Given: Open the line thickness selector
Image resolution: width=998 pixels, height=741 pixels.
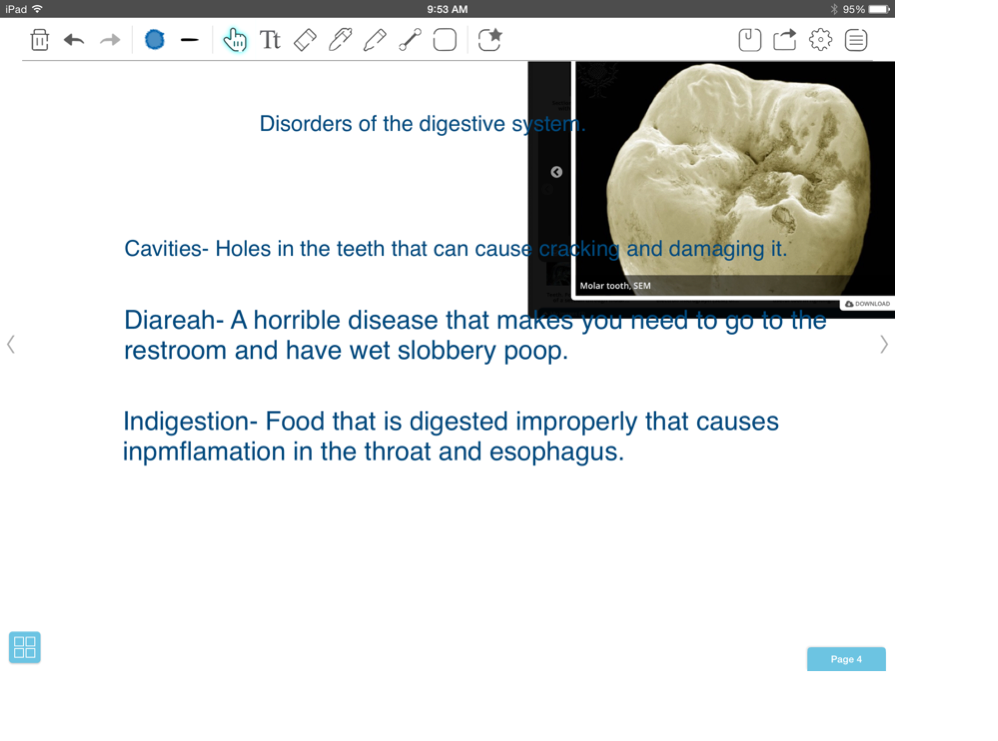Looking at the screenshot, I should click(189, 40).
